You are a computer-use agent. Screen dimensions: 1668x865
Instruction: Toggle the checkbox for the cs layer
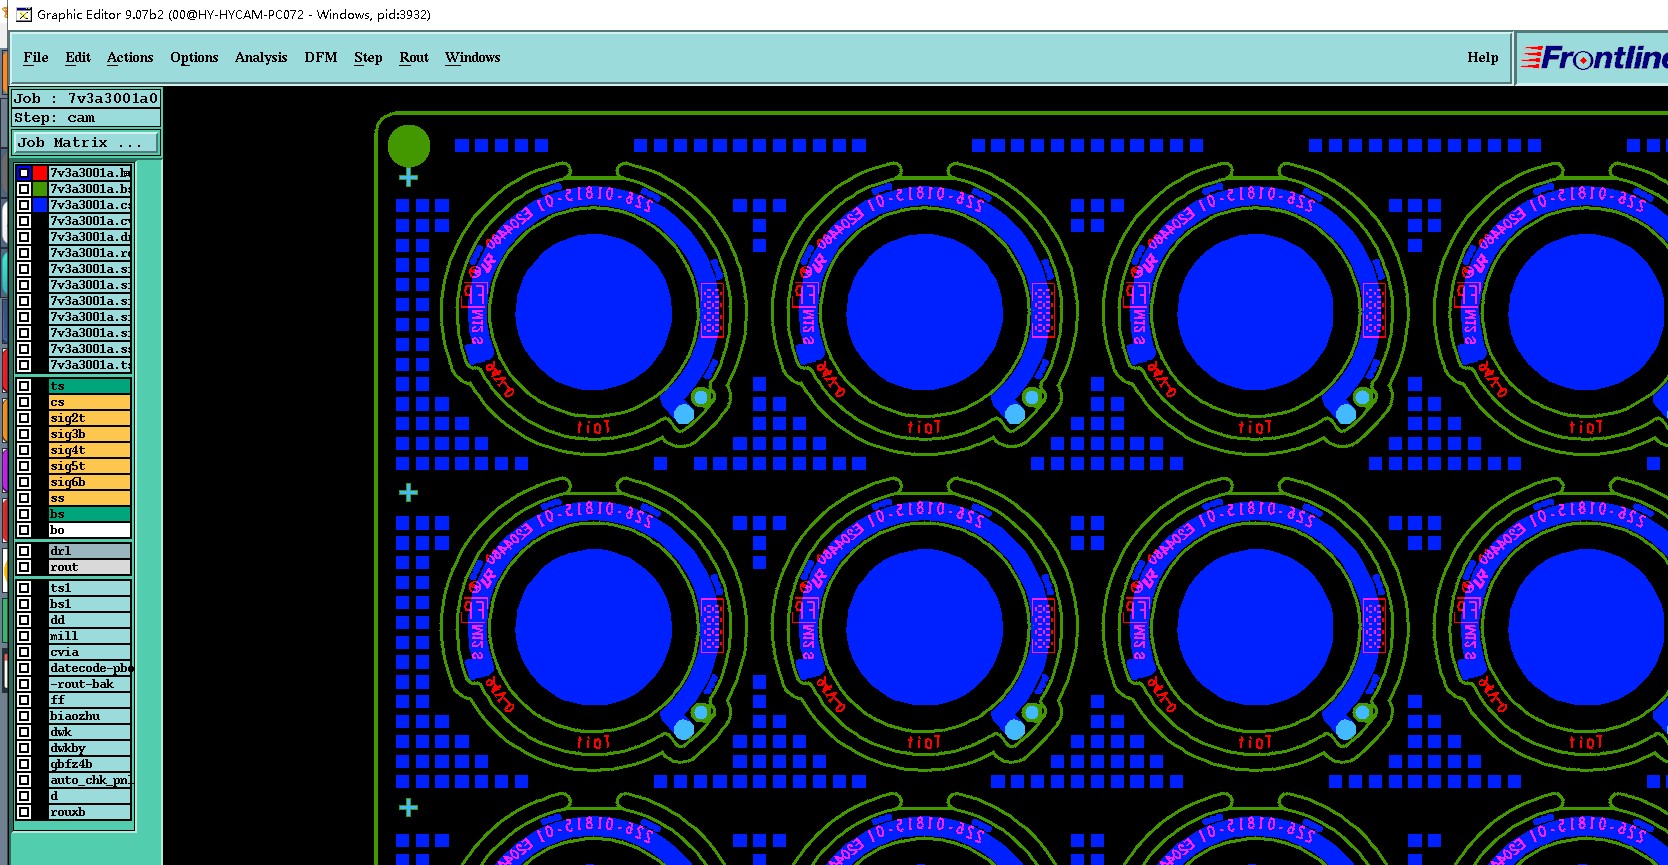tap(24, 402)
